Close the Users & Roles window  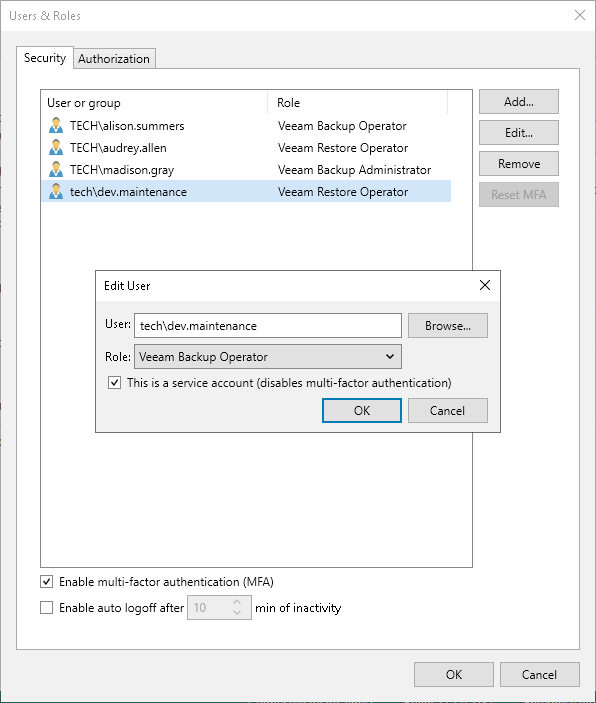click(580, 15)
